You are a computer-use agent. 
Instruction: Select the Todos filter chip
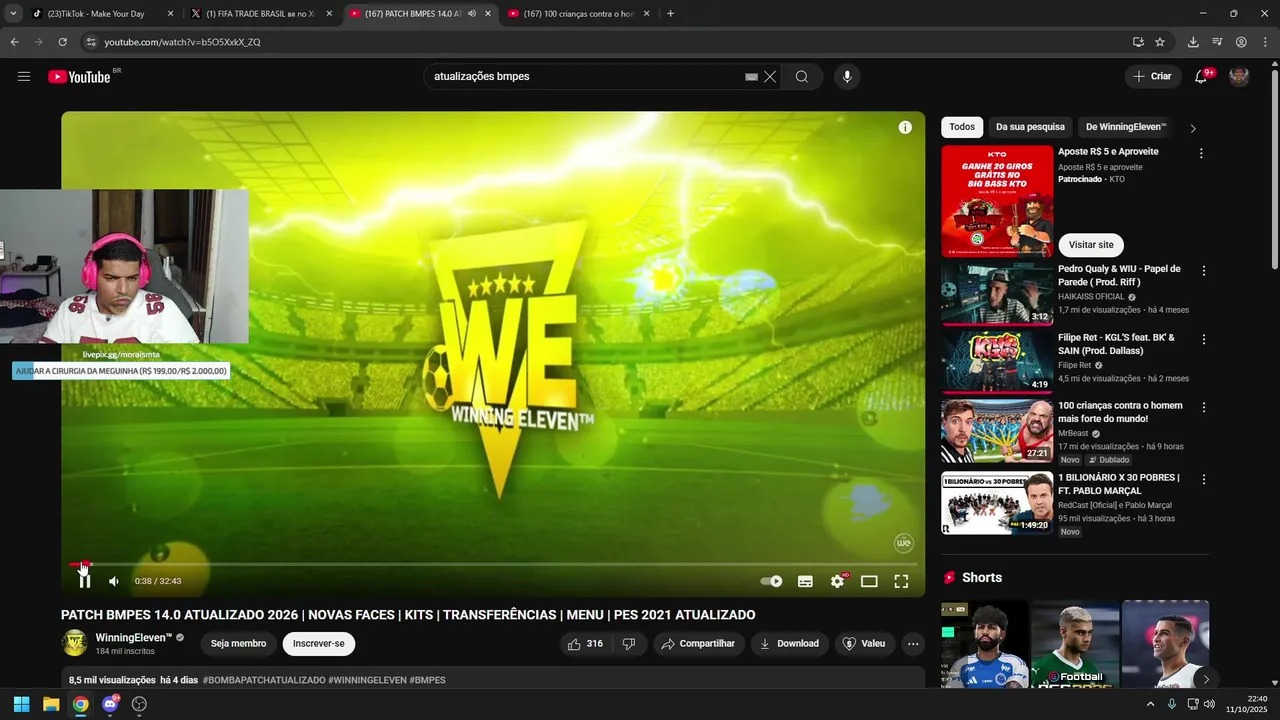click(962, 127)
